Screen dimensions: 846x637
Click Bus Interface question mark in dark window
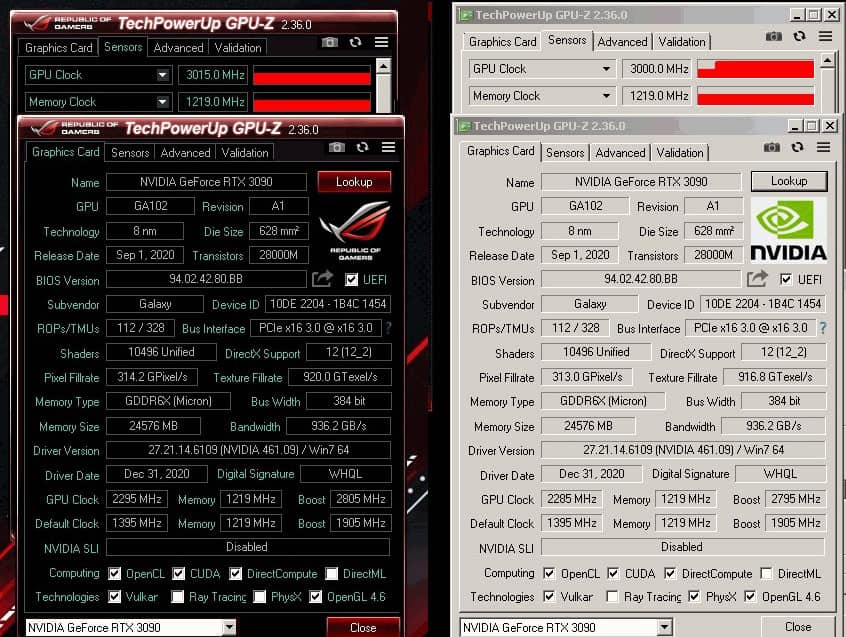click(388, 327)
